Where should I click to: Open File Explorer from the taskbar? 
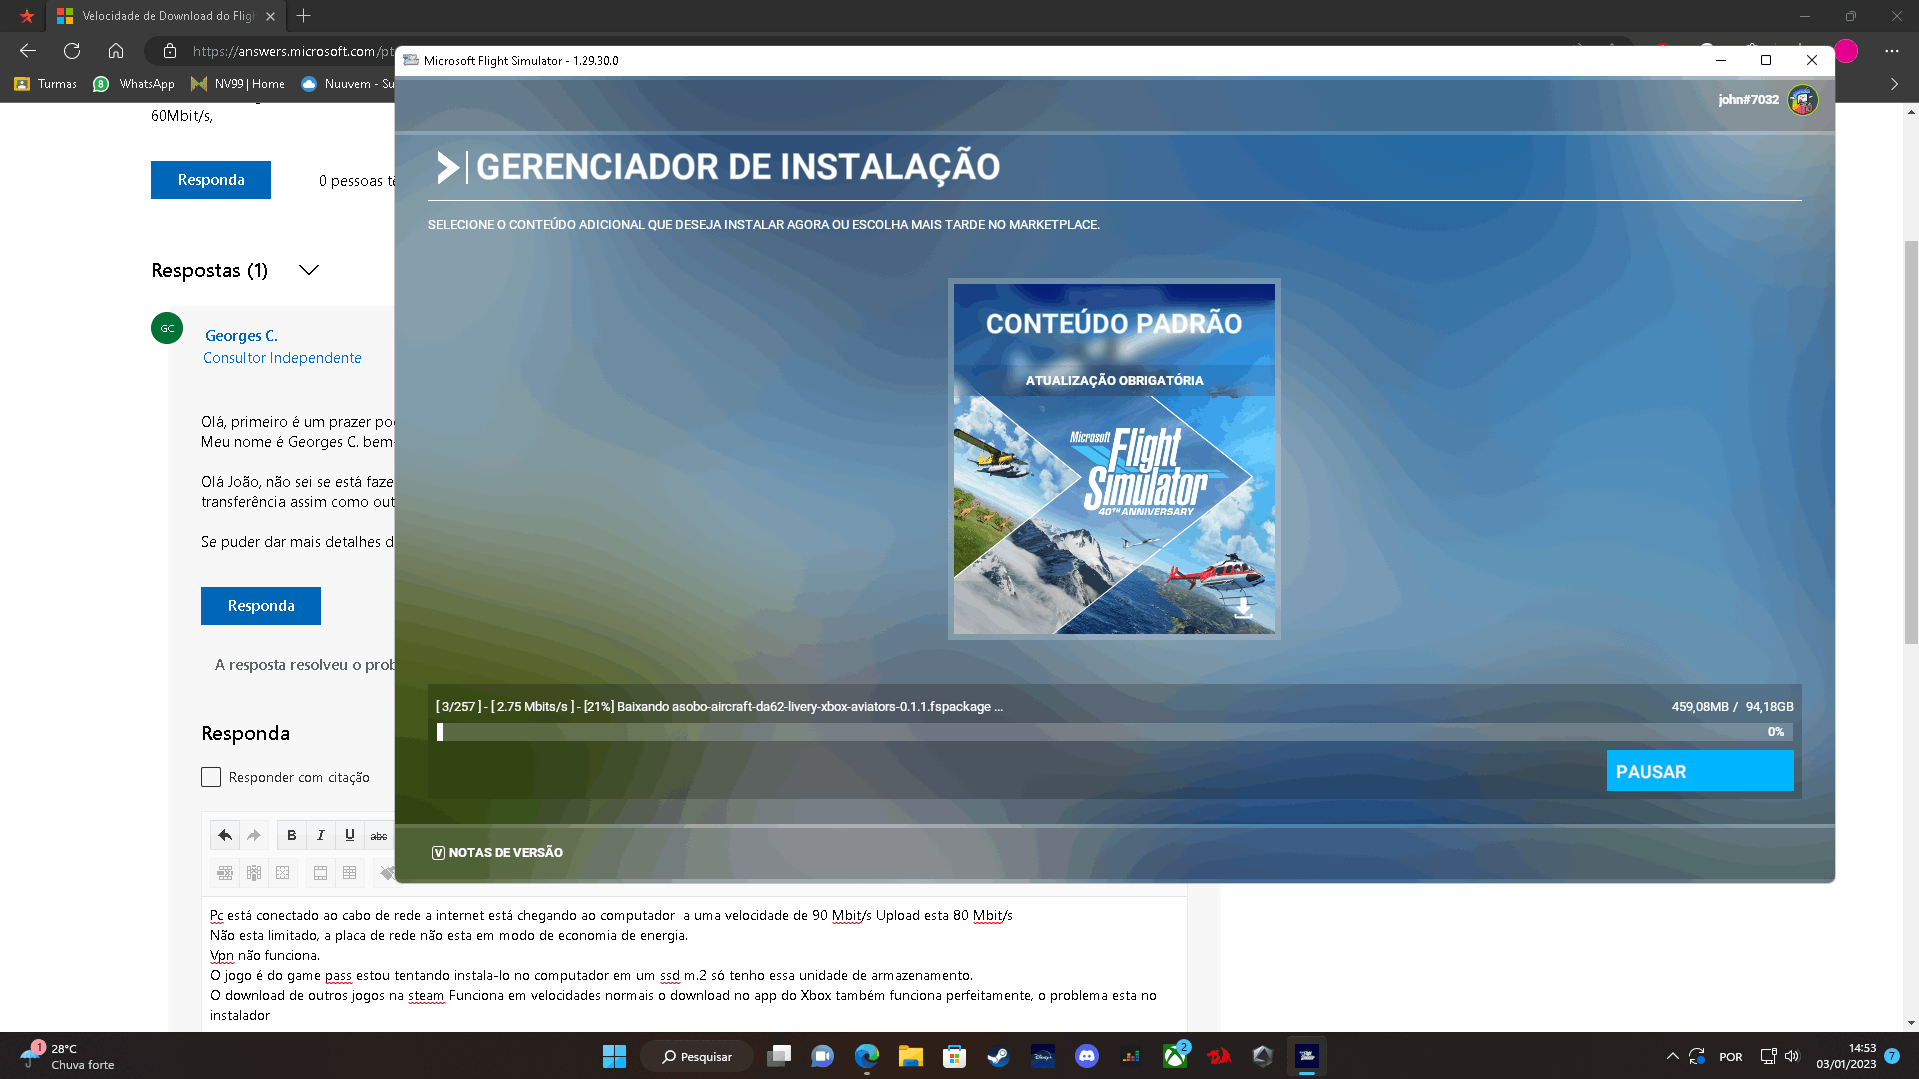[x=910, y=1056]
